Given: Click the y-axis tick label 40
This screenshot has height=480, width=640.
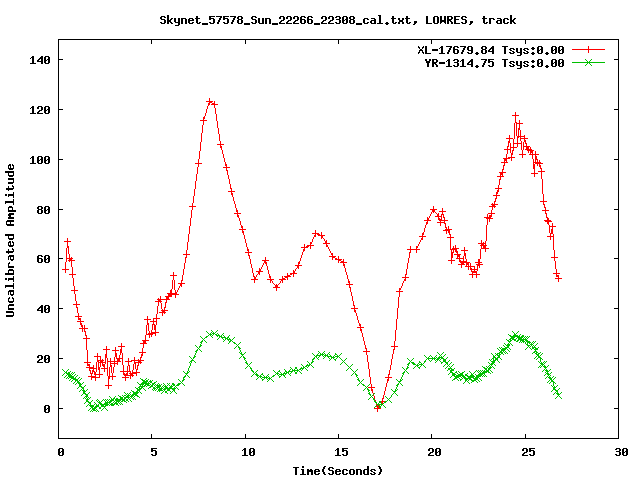Looking at the screenshot, I should 44,309.
